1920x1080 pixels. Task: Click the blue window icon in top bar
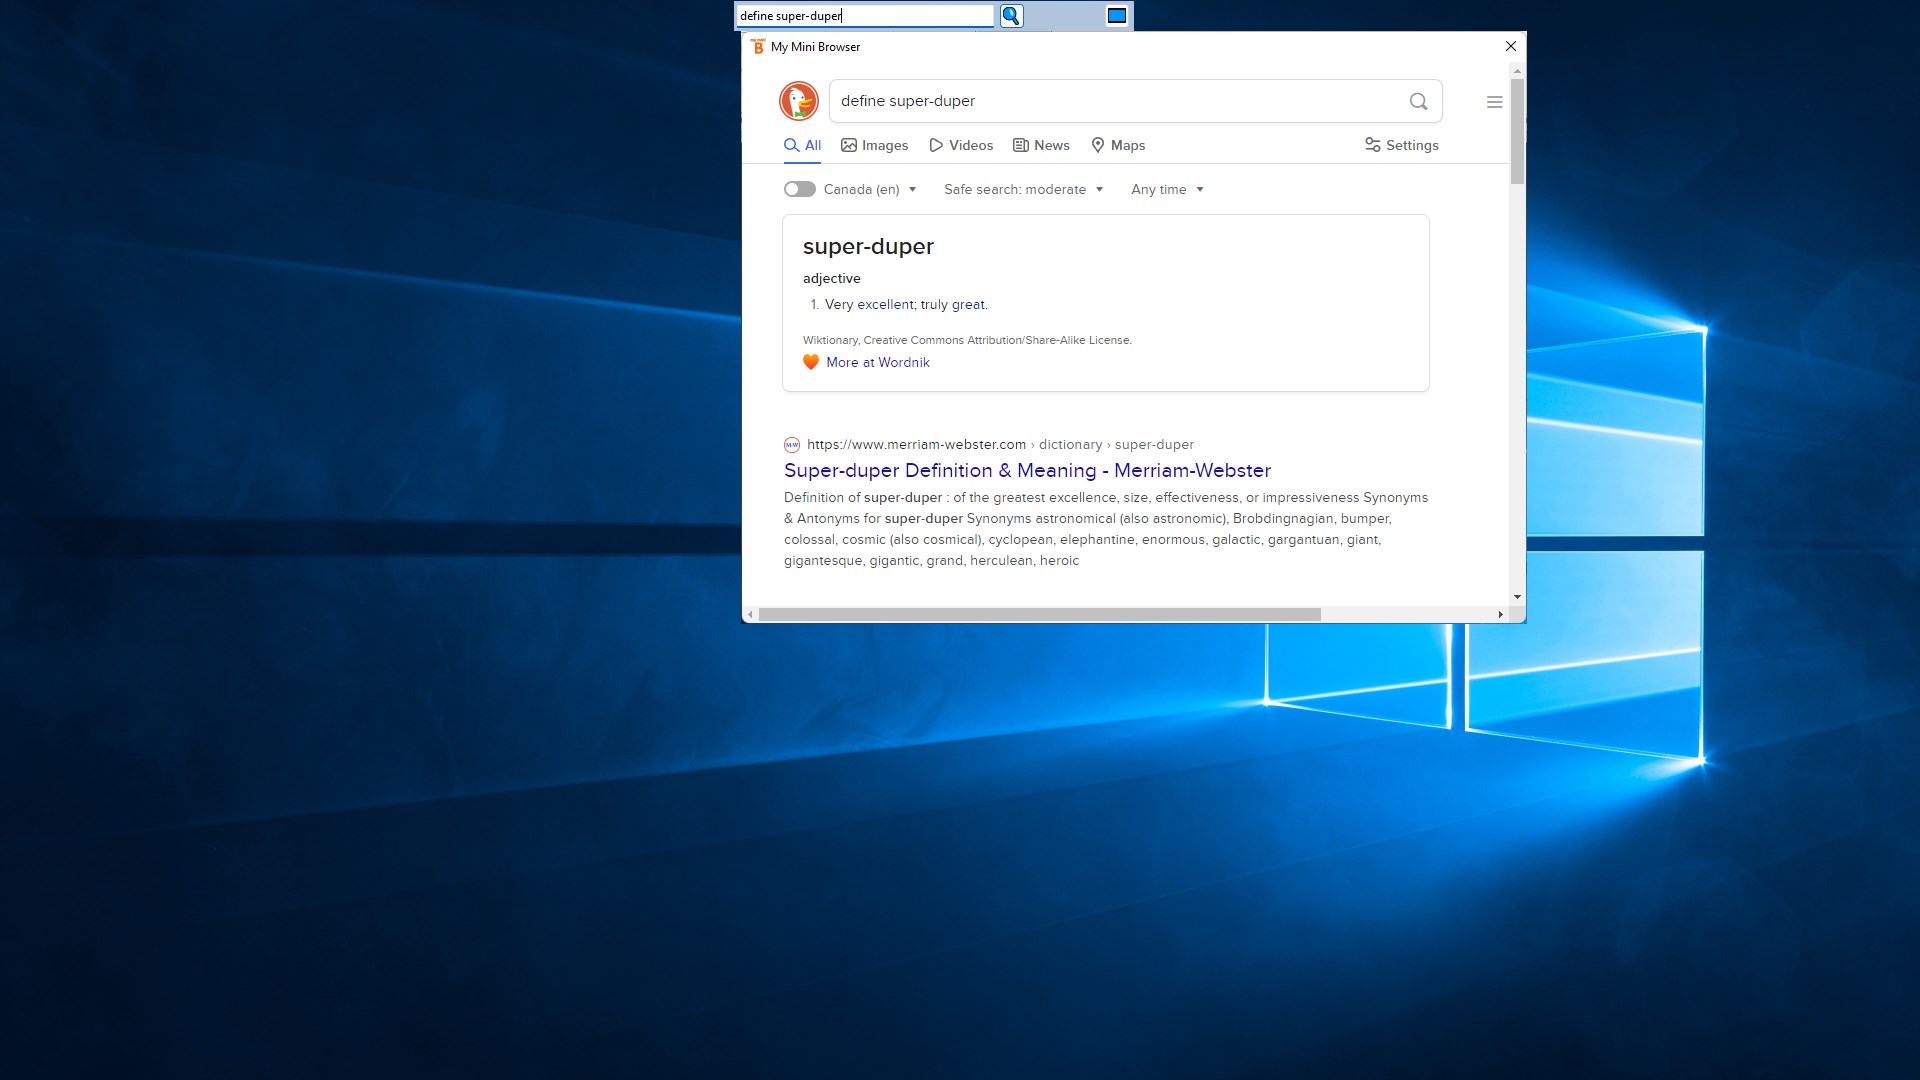click(1116, 16)
